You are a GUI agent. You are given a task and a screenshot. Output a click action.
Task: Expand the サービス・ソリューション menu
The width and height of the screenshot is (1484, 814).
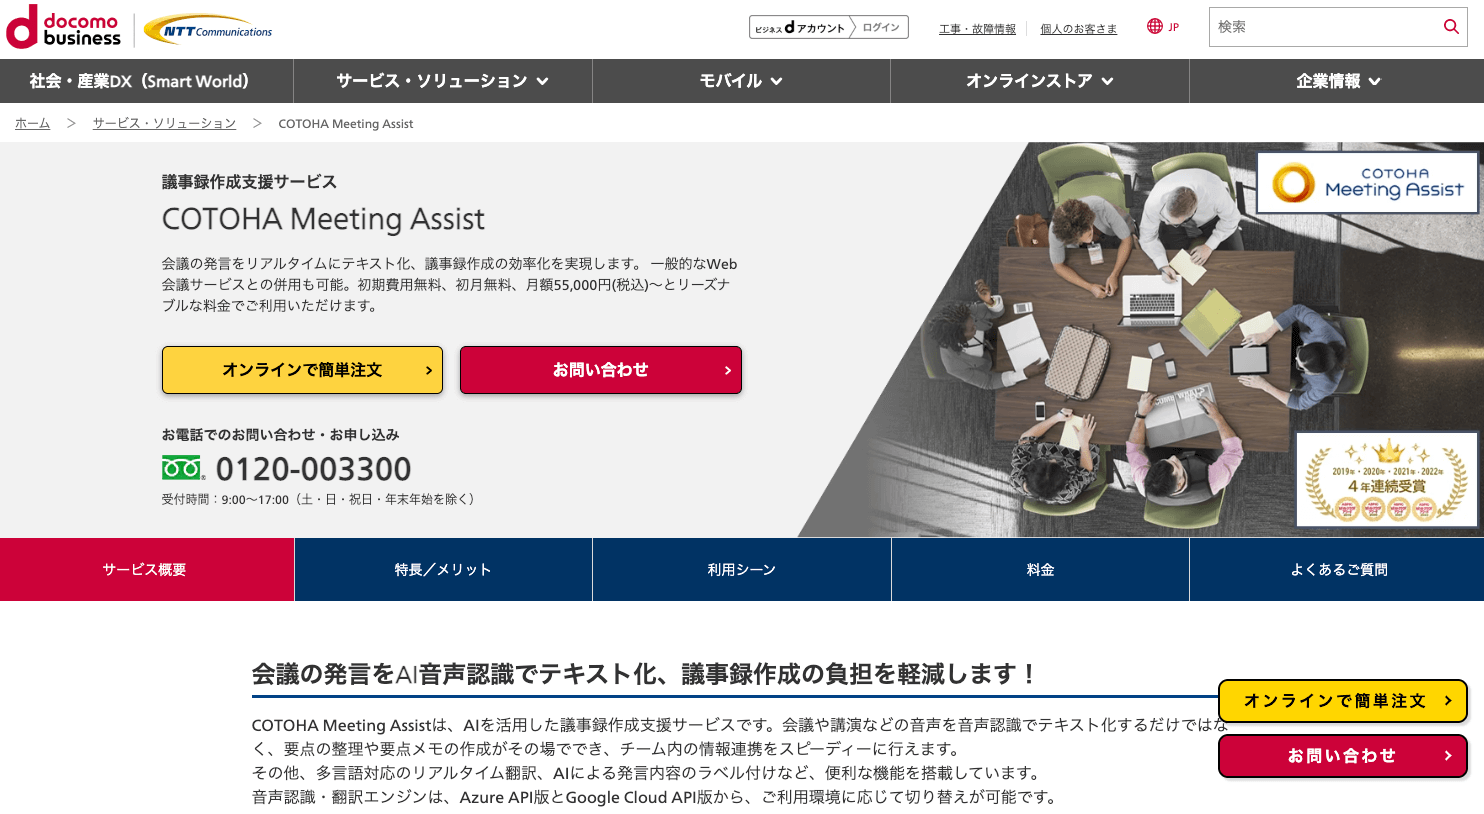(x=442, y=81)
